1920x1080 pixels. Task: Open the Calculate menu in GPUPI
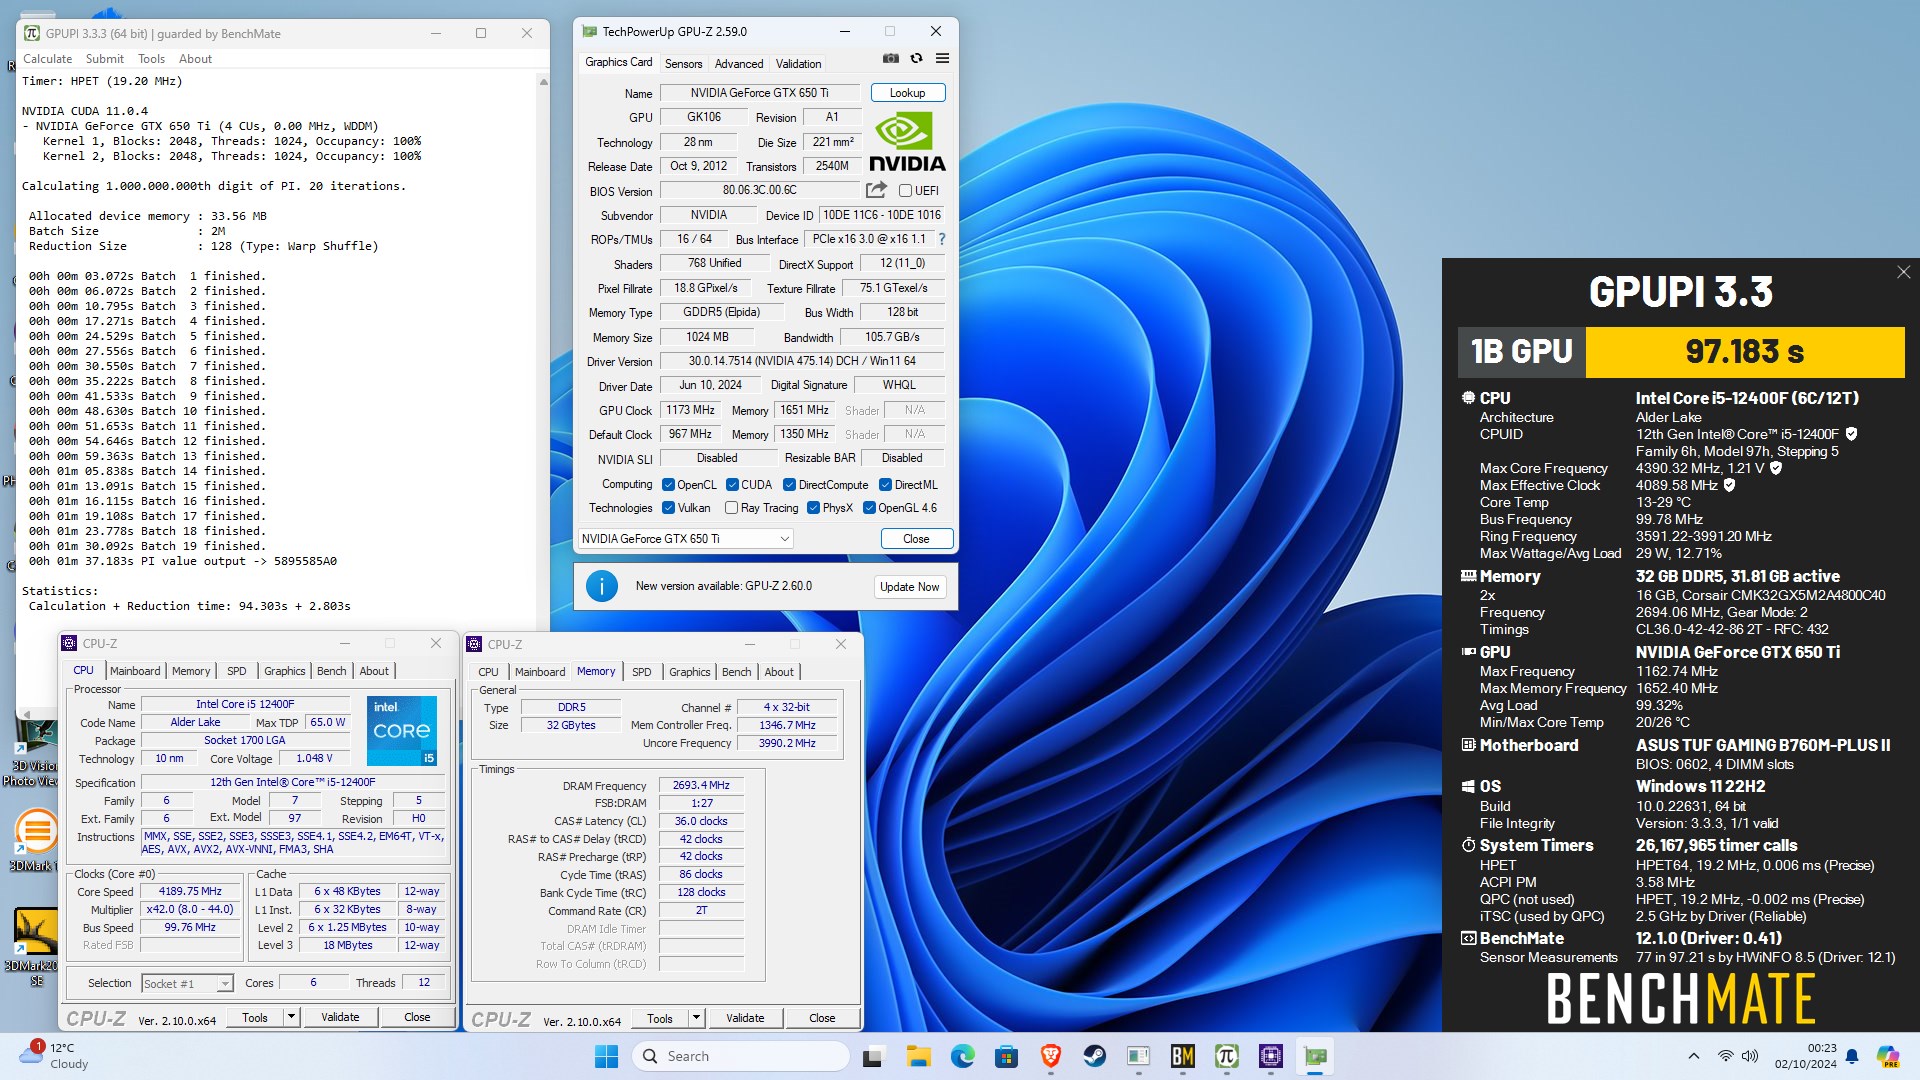tap(47, 59)
